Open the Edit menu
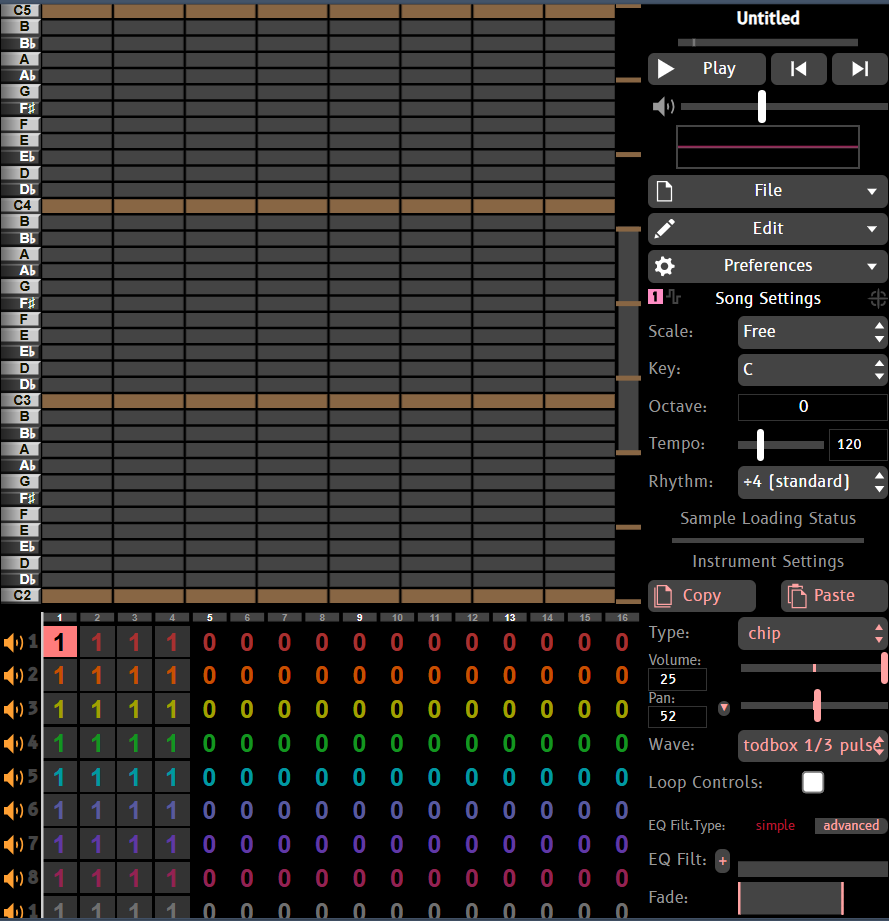This screenshot has height=921, width=889. tap(767, 228)
